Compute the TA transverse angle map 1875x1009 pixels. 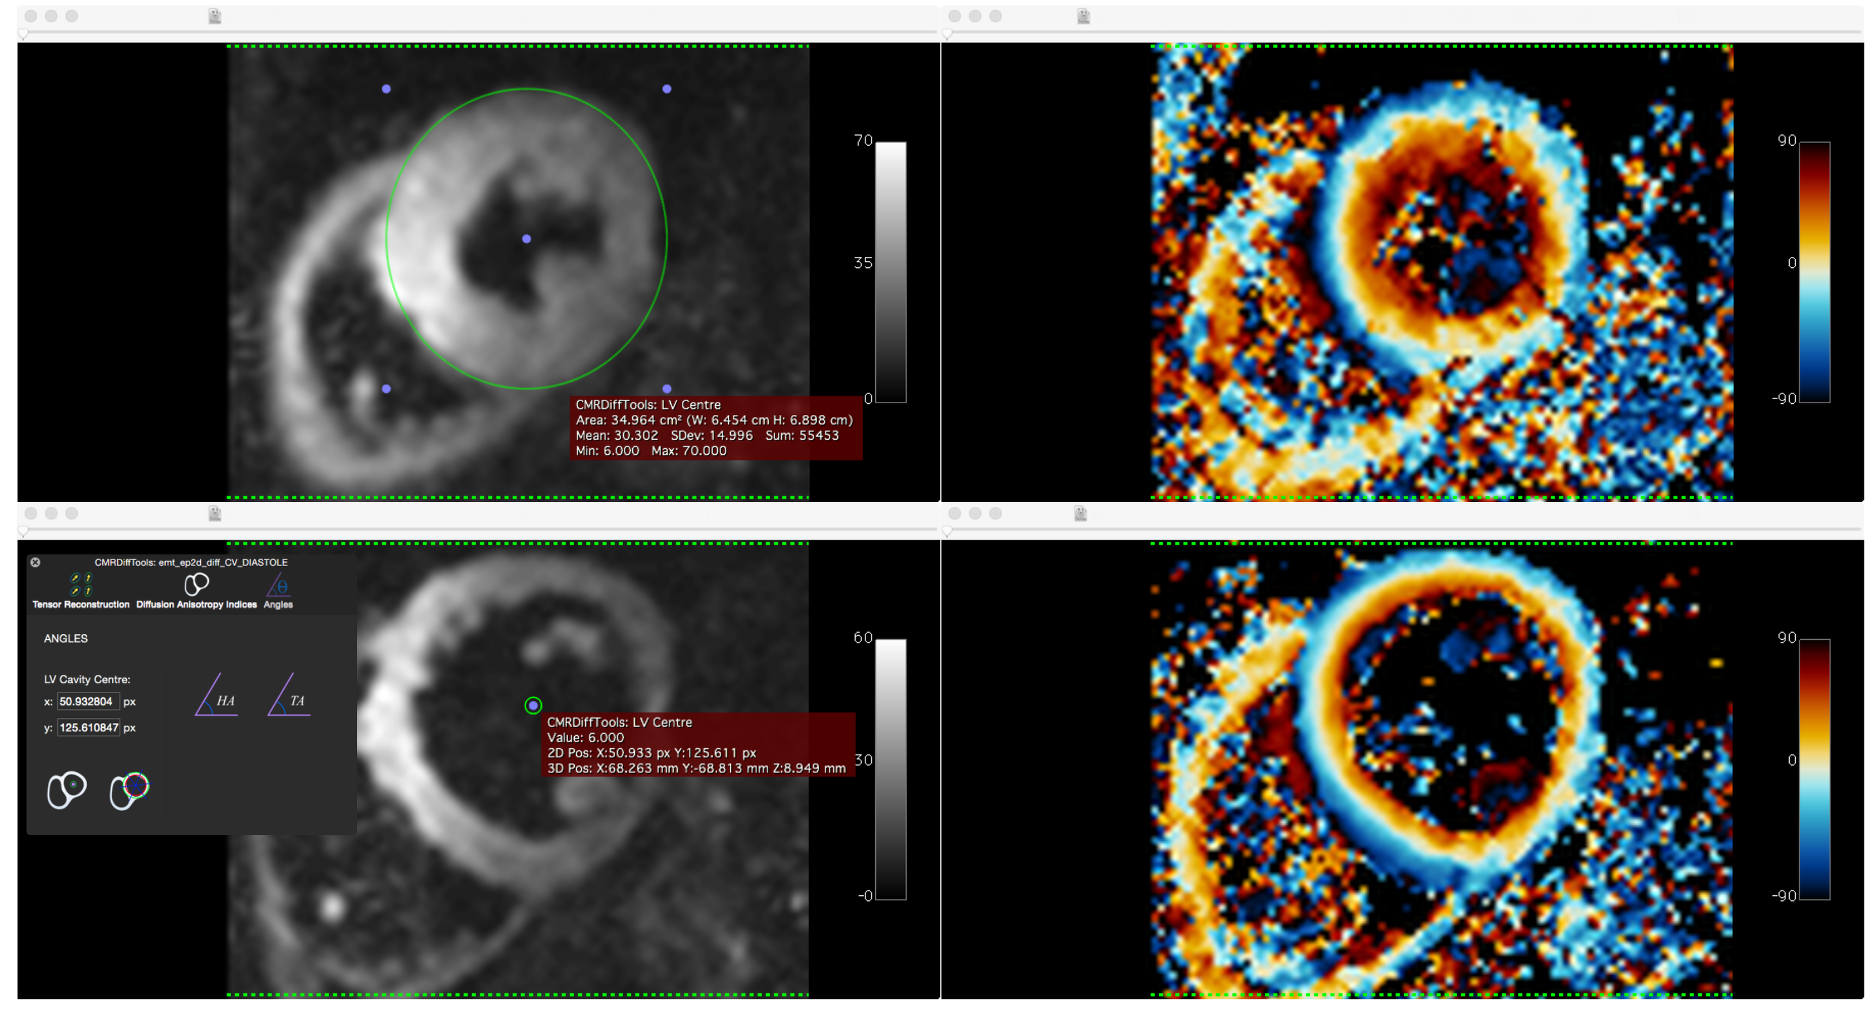289,696
